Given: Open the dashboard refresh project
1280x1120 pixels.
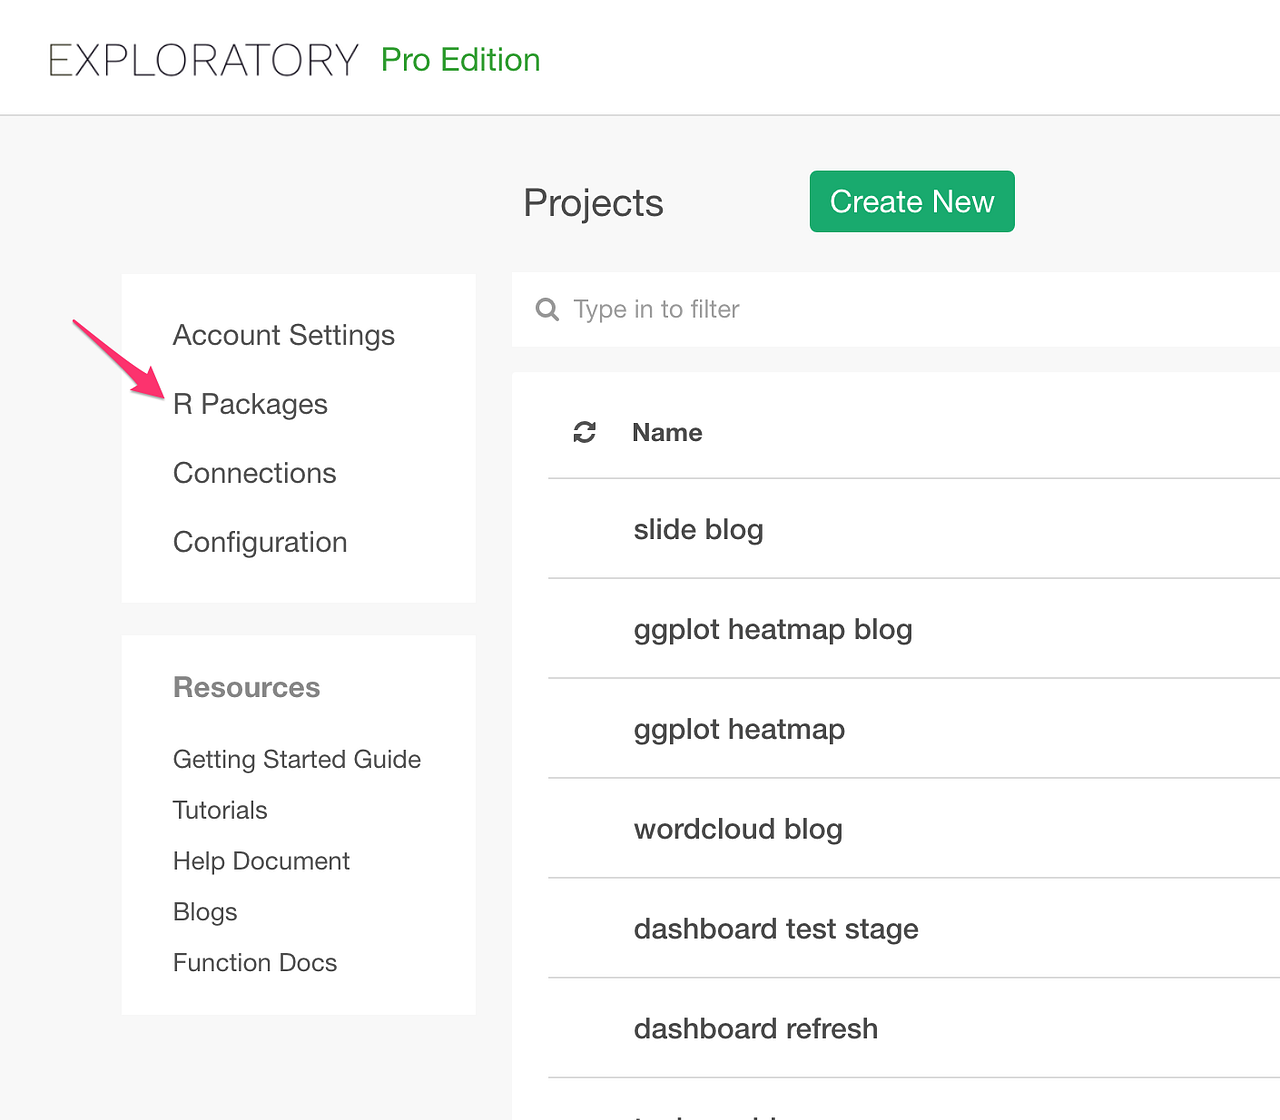Looking at the screenshot, I should pyautogui.click(x=756, y=1029).
